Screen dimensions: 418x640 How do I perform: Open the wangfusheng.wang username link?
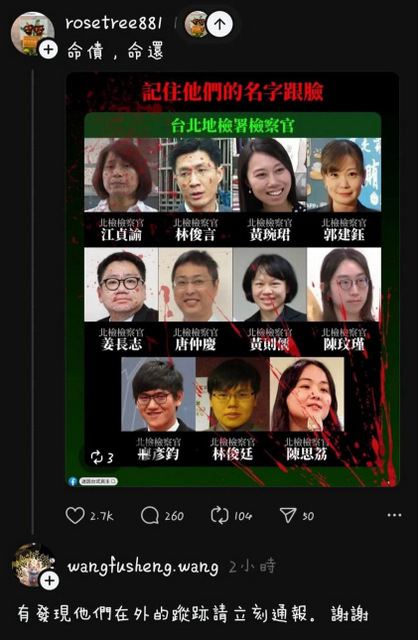[142, 567]
